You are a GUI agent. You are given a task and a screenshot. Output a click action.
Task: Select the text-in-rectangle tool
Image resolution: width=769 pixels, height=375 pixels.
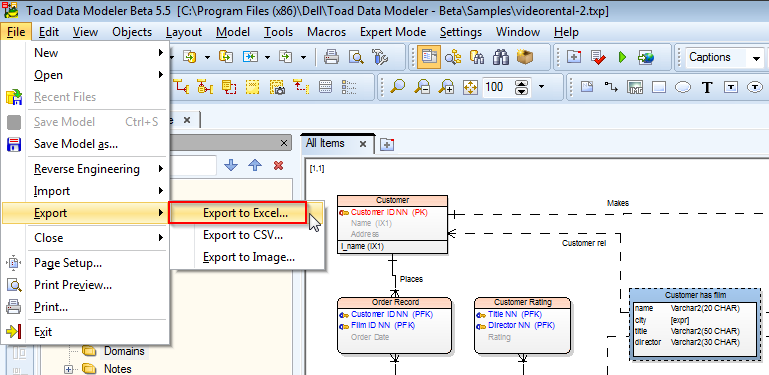coord(731,87)
